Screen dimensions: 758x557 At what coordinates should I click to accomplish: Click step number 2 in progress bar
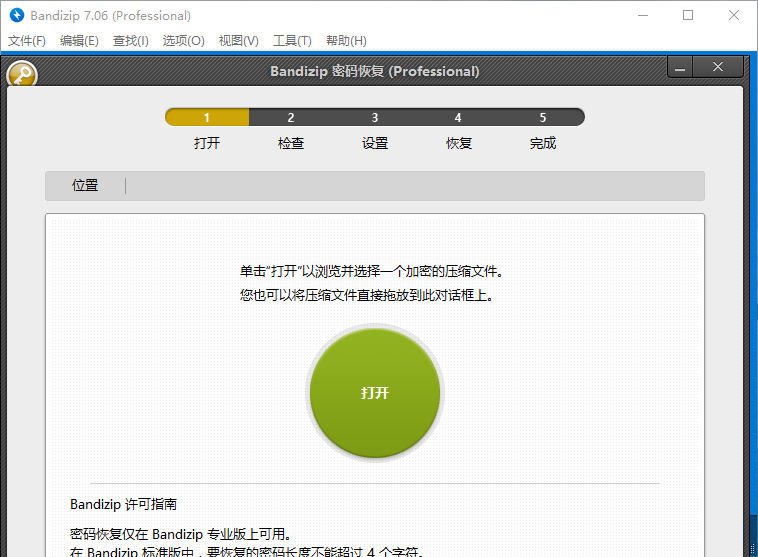point(291,118)
